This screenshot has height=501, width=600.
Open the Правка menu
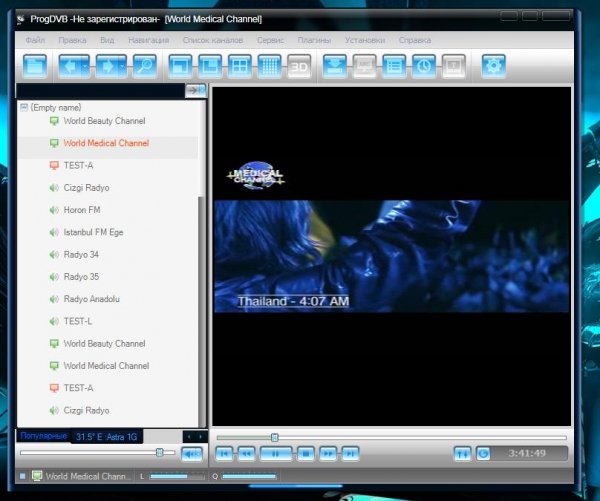tap(72, 40)
